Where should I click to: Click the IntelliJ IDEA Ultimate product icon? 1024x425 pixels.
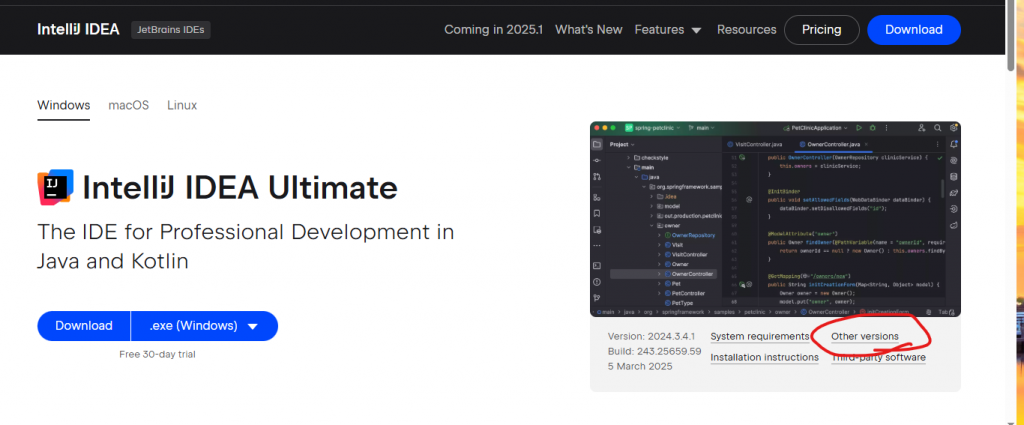click(55, 188)
